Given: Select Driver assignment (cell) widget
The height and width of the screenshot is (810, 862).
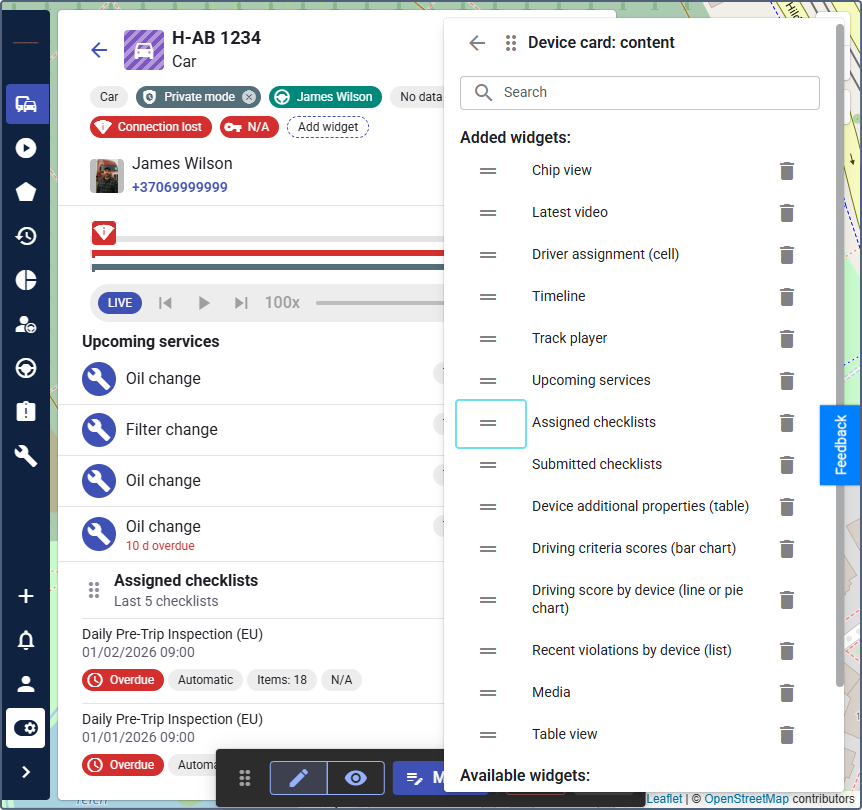Looking at the screenshot, I should pyautogui.click(x=605, y=254).
